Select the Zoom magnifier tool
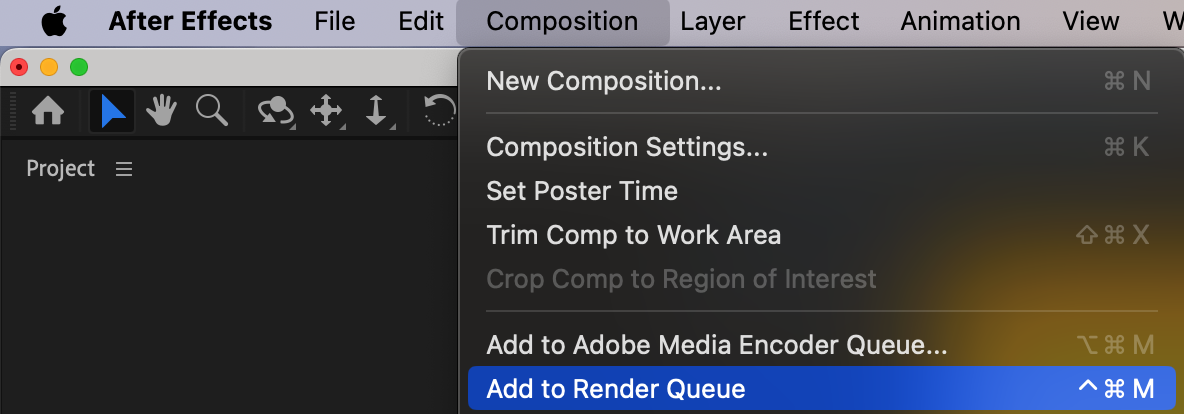Viewport: 1184px width, 414px height. (212, 110)
